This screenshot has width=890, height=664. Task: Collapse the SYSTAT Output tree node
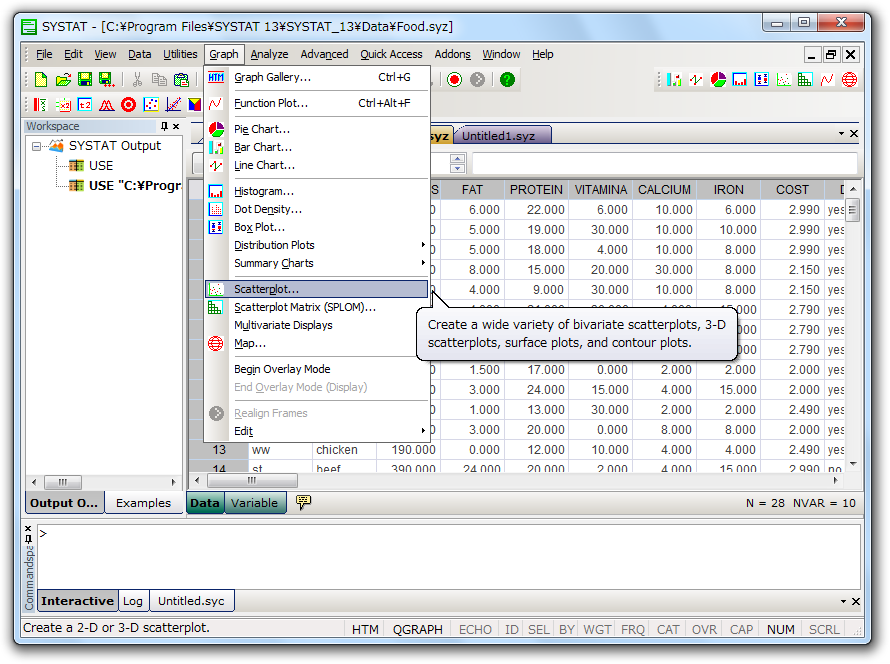(x=36, y=146)
